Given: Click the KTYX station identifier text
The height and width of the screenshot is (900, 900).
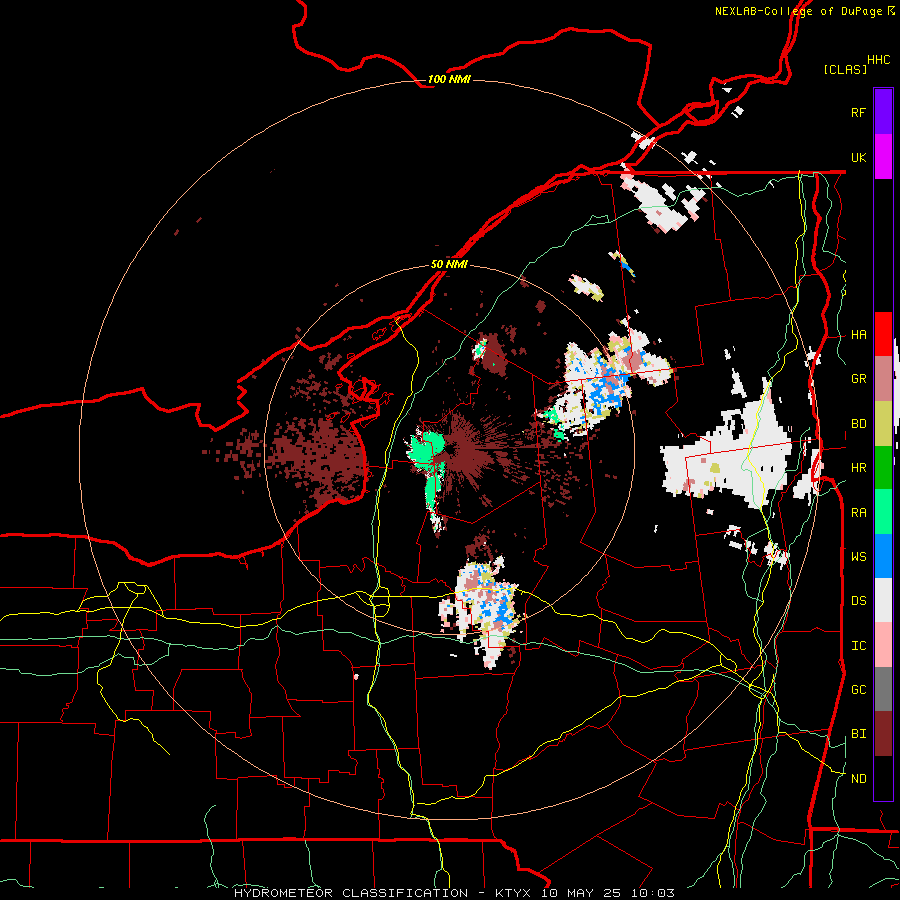Looking at the screenshot, I should (514, 893).
